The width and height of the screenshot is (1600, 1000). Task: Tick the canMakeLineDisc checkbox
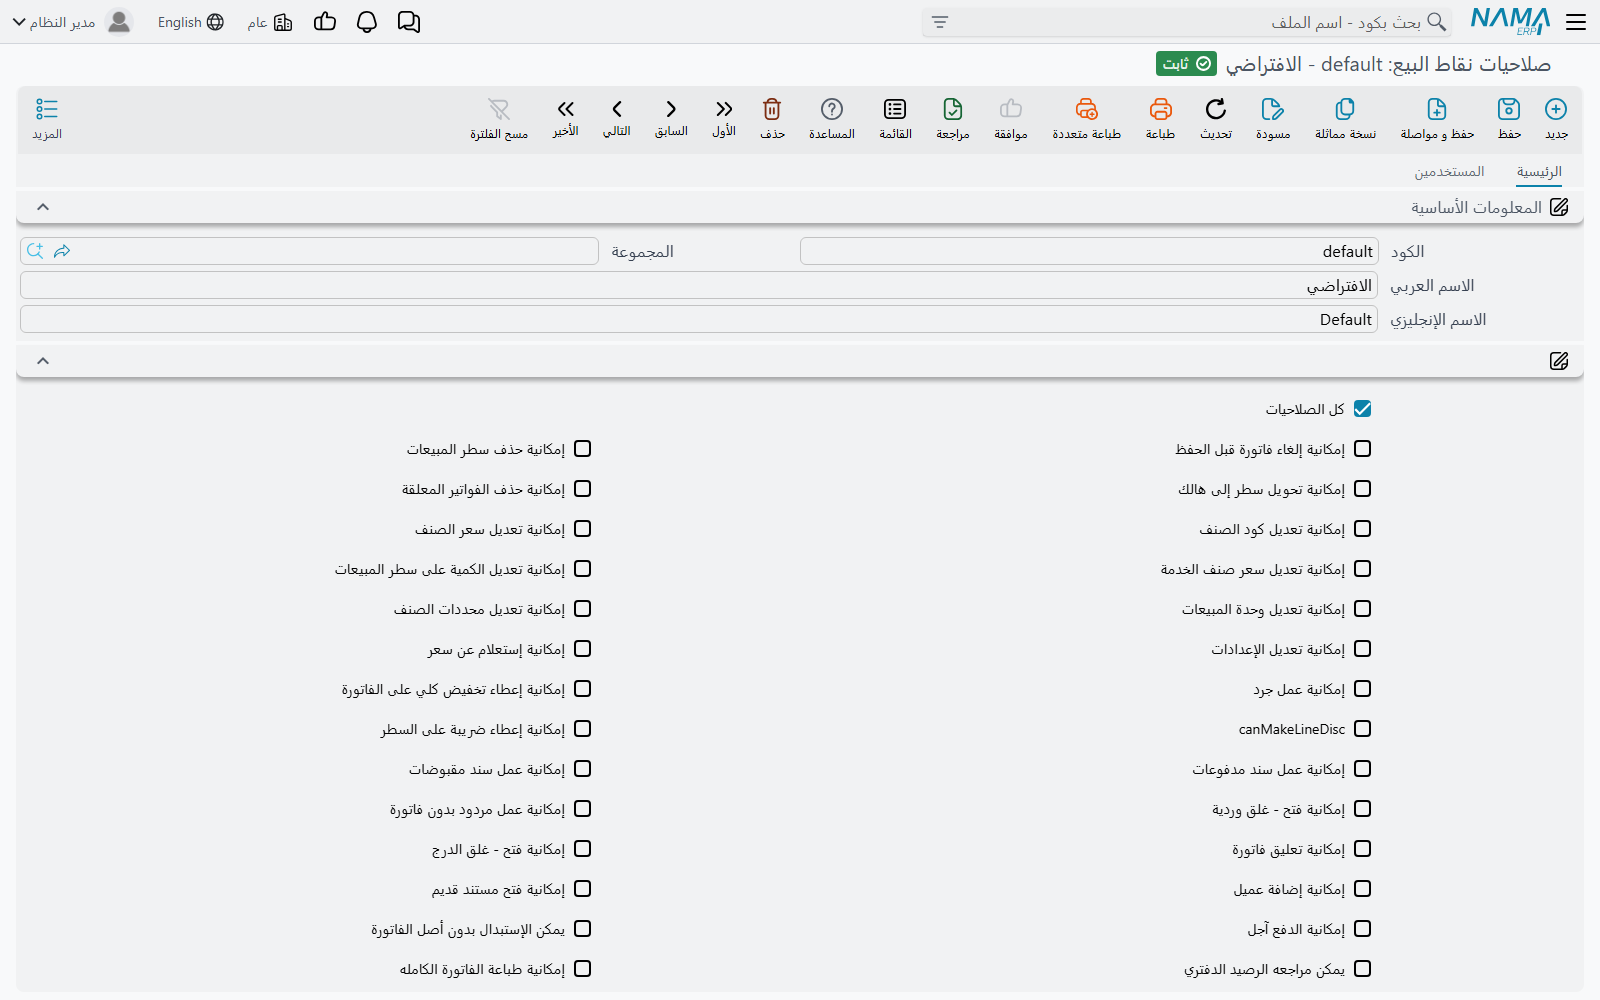click(1362, 729)
